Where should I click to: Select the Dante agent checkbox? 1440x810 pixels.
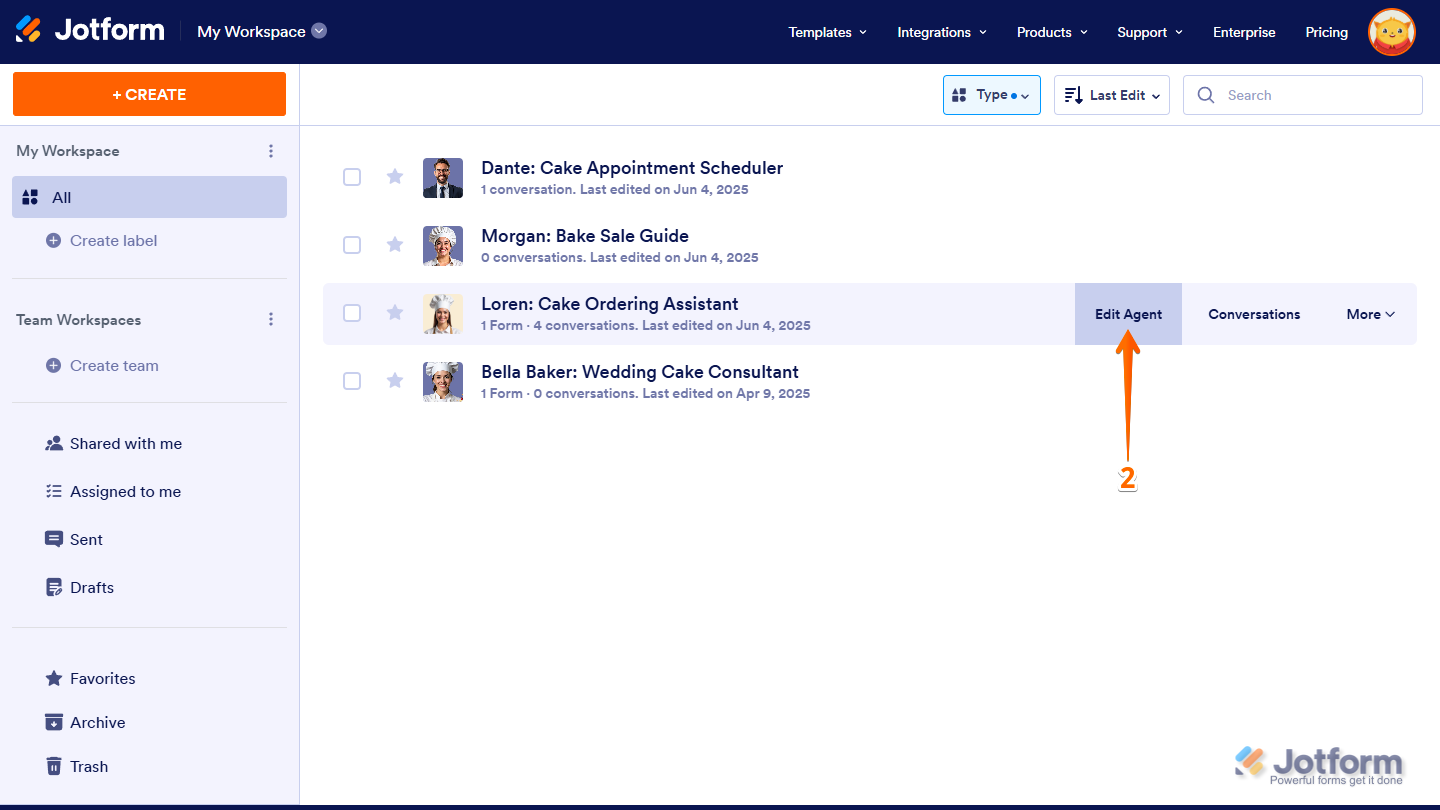352,177
